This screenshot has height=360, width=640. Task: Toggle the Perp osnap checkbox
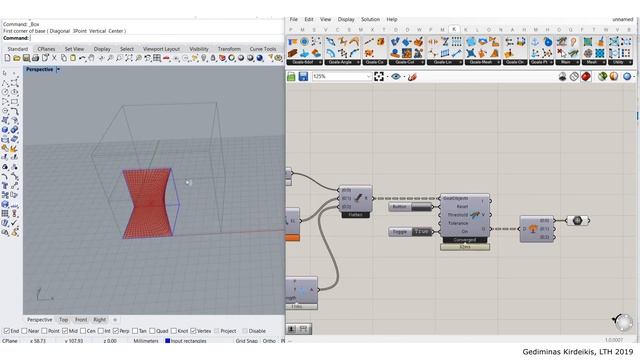[116, 331]
